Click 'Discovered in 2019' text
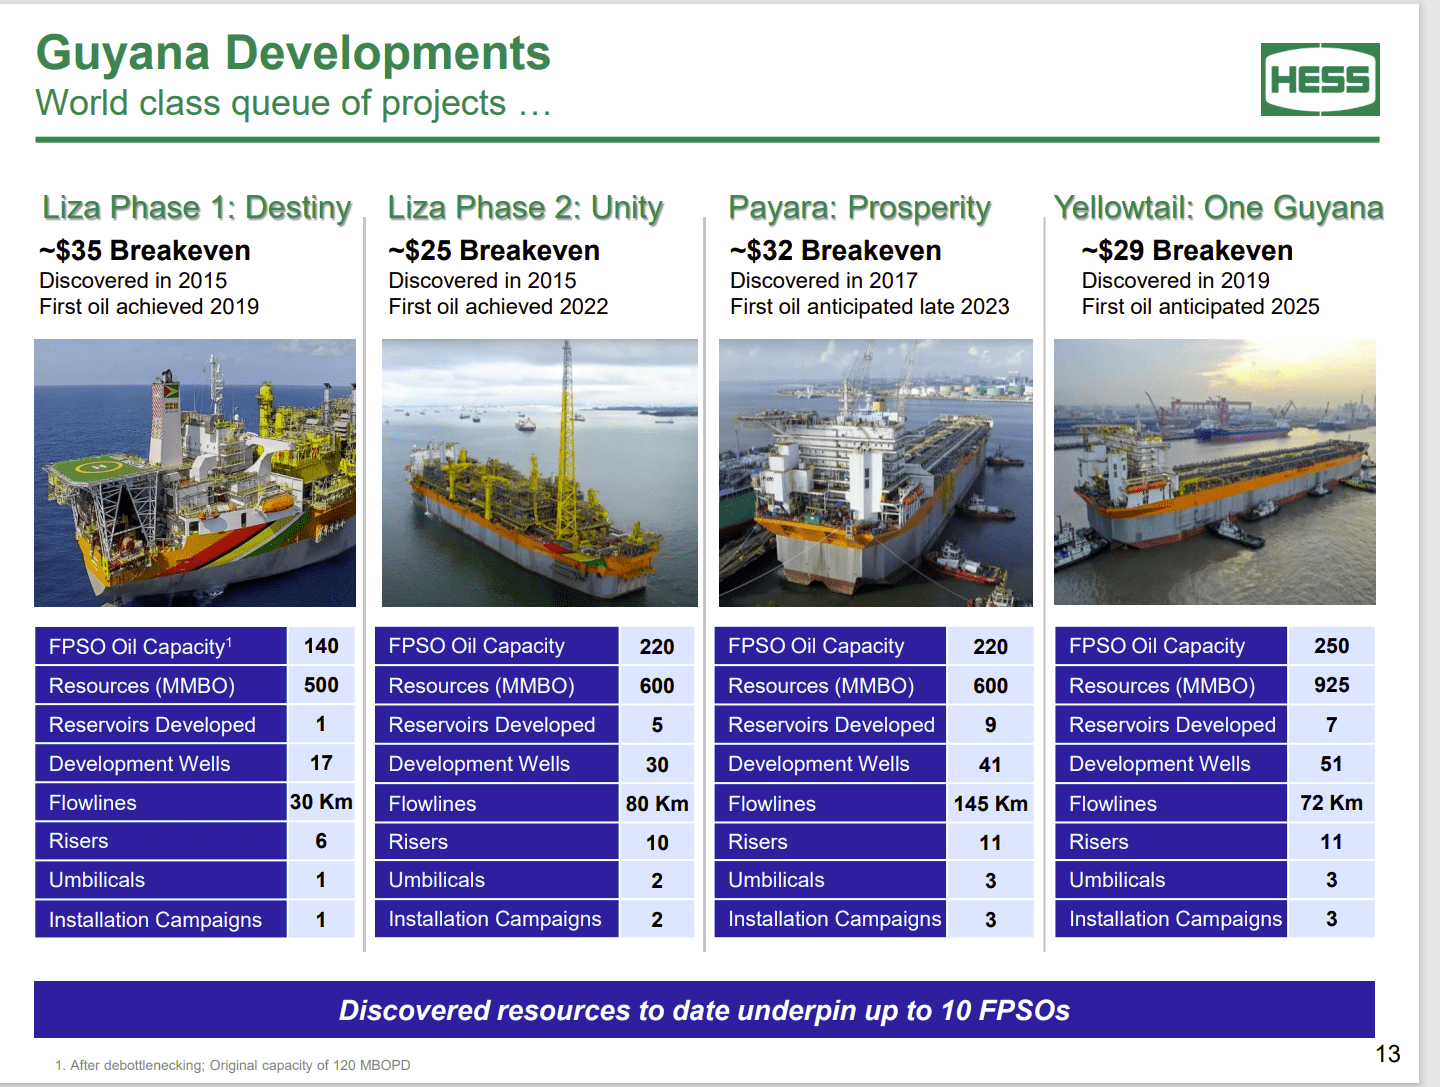Screen dimensions: 1440x1087 point(1176,281)
